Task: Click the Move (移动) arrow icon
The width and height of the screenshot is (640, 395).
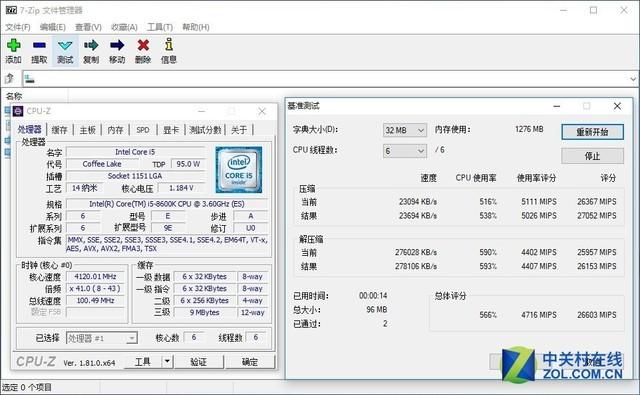Action: 117,45
